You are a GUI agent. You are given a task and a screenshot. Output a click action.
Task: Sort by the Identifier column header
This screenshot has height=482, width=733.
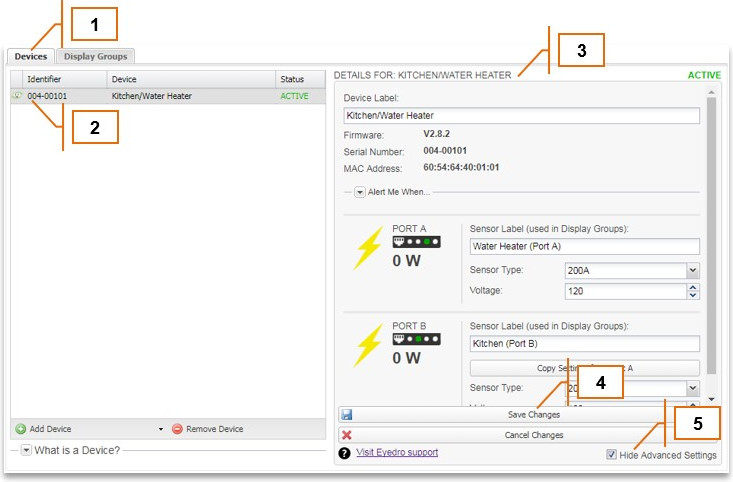[65, 79]
